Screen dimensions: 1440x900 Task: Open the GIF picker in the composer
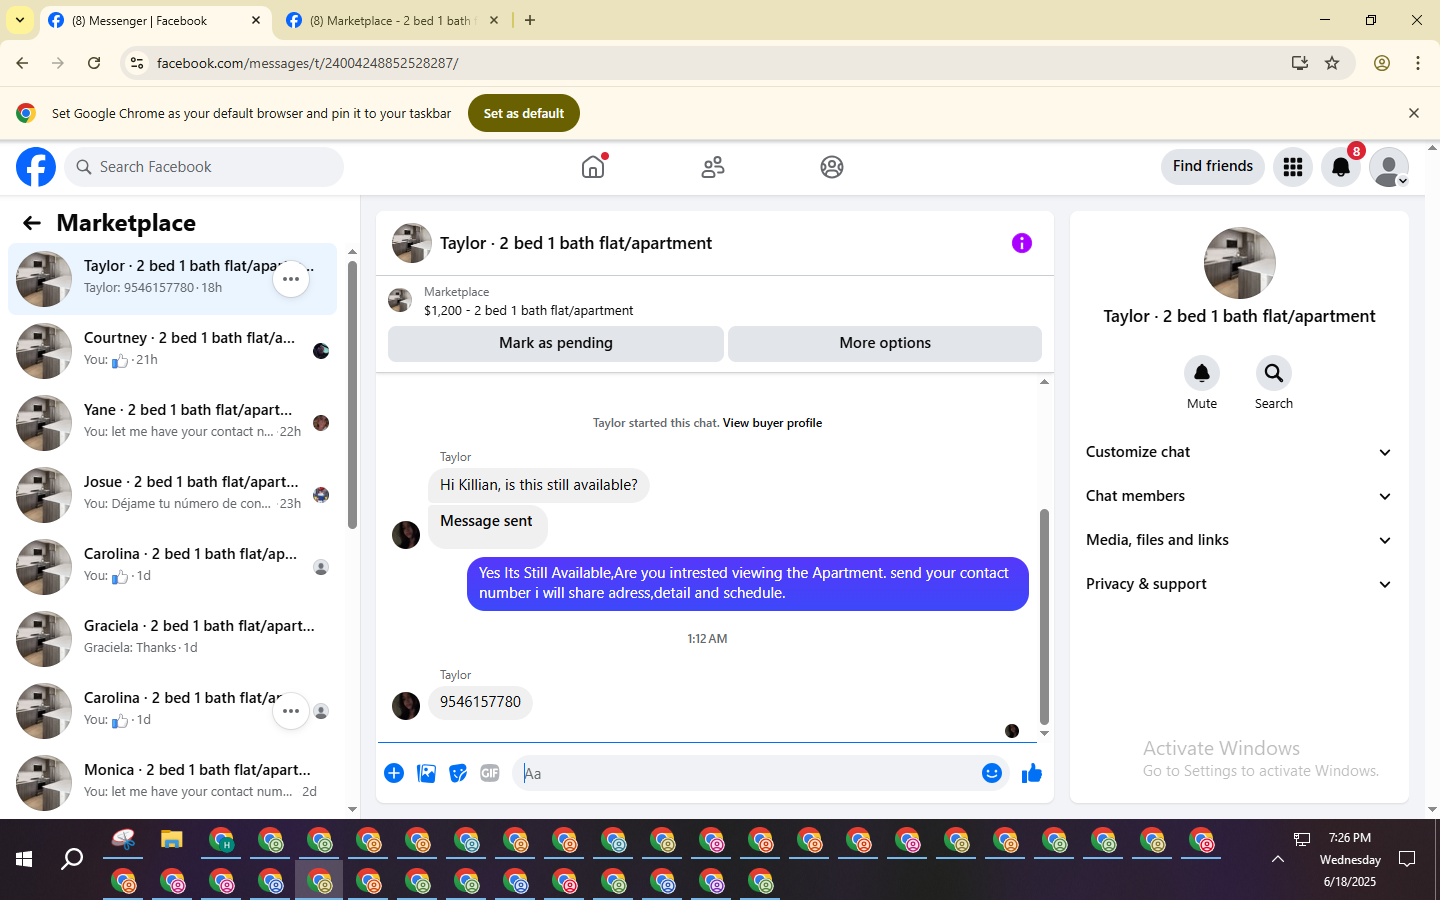(490, 773)
